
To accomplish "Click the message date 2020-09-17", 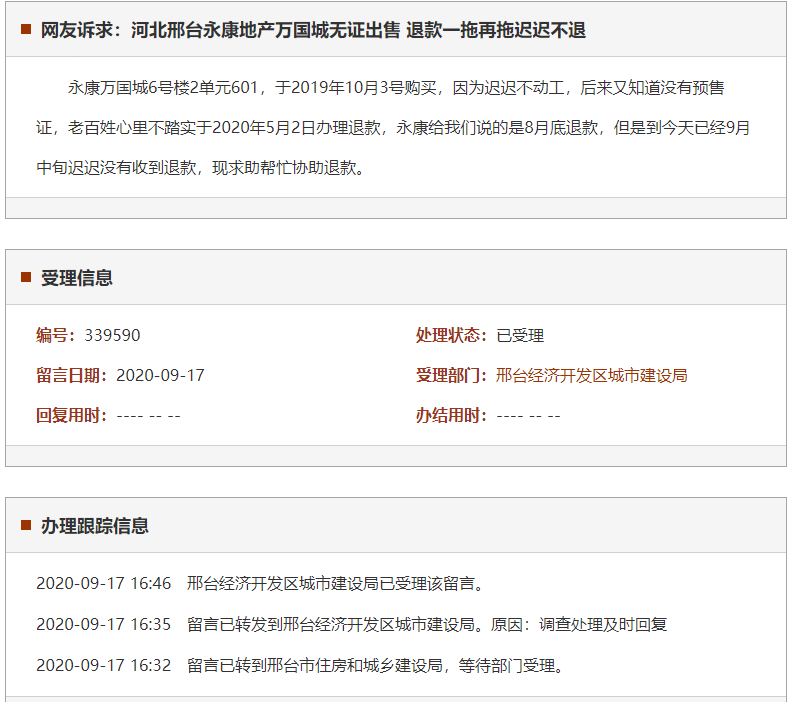I will pos(160,375).
